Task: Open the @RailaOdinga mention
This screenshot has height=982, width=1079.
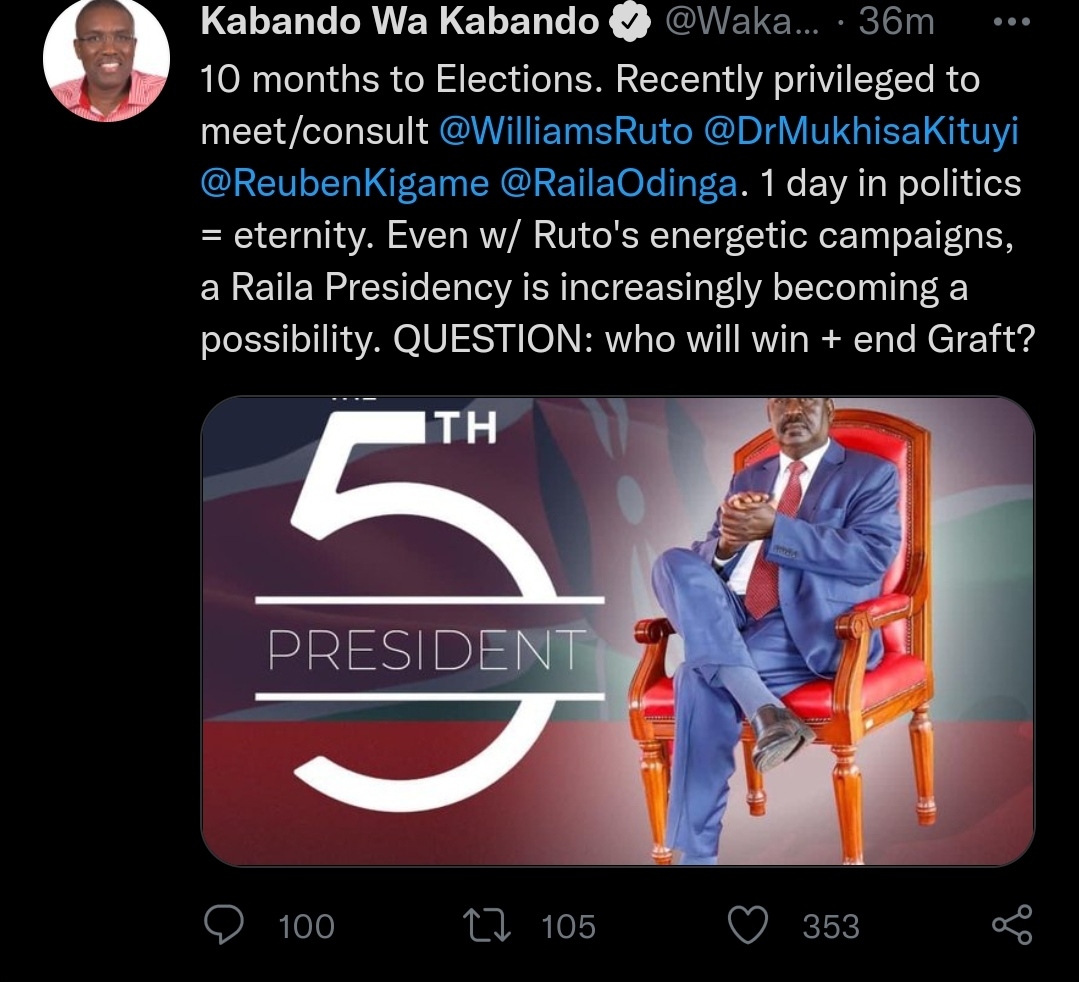Action: (x=619, y=183)
